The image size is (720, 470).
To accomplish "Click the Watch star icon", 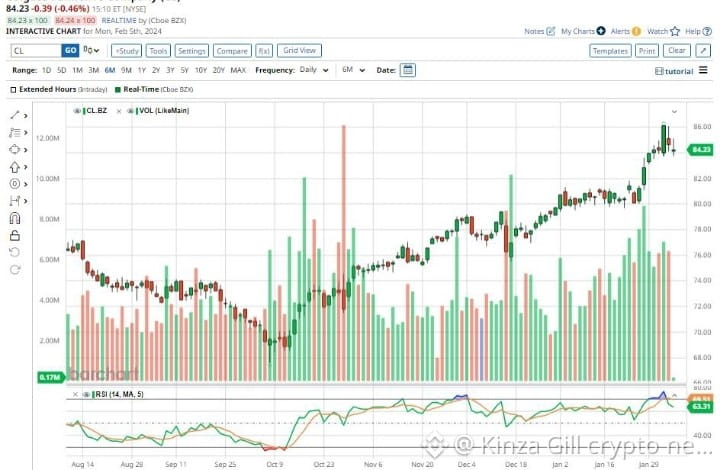I will coord(675,31).
